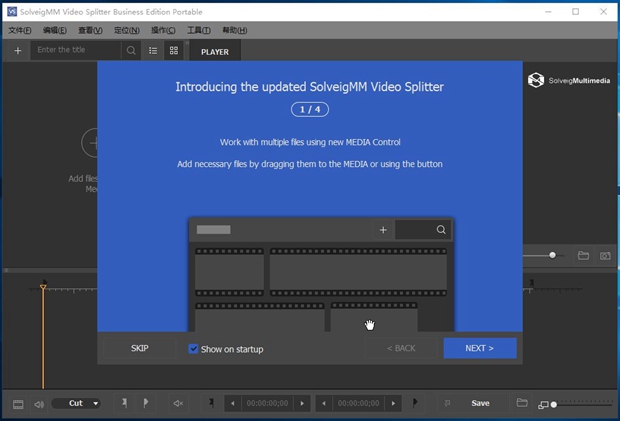620x421 pixels.
Task: Switch media panel to thumbnail grid view
Action: click(174, 51)
